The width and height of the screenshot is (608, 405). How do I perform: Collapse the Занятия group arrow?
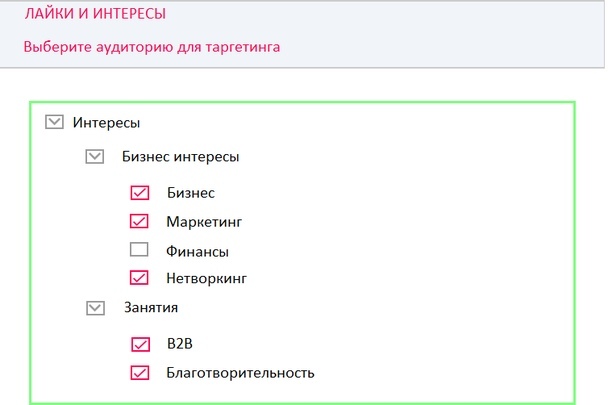coord(95,308)
